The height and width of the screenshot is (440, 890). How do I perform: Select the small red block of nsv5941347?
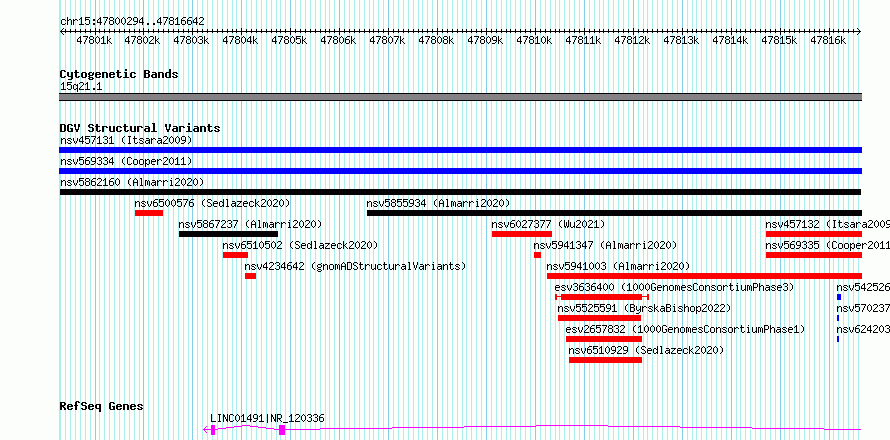pyautogui.click(x=538, y=255)
